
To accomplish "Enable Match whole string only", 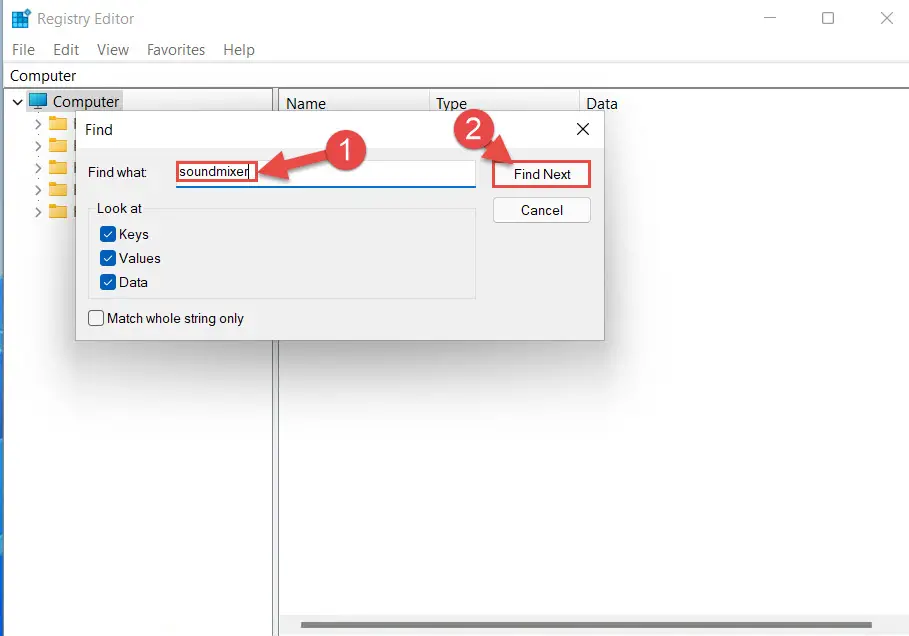I will coord(96,318).
